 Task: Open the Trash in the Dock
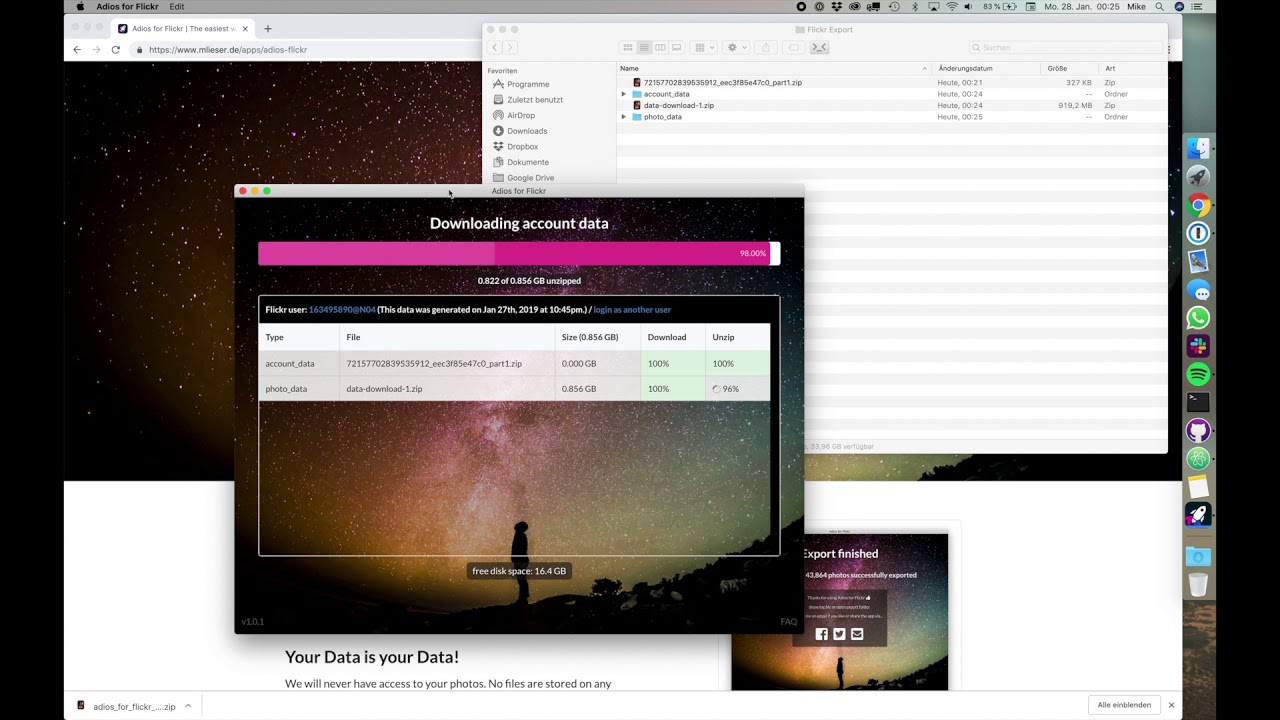[1198, 585]
